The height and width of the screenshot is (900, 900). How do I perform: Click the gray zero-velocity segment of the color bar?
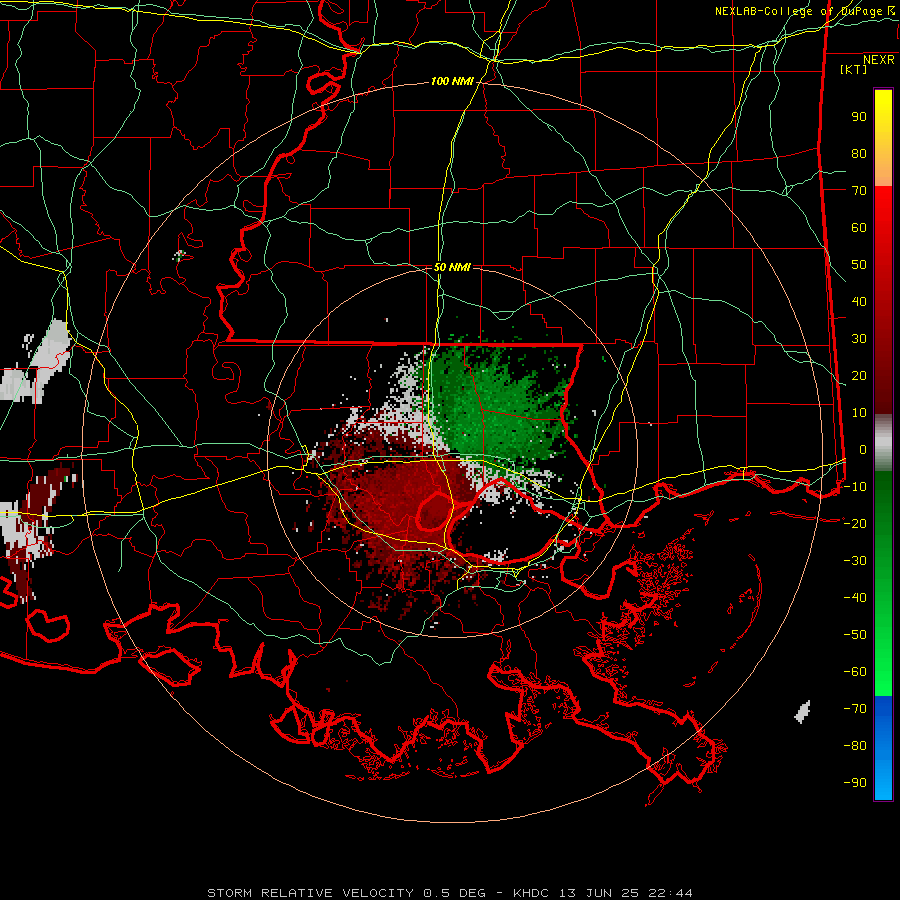click(883, 443)
